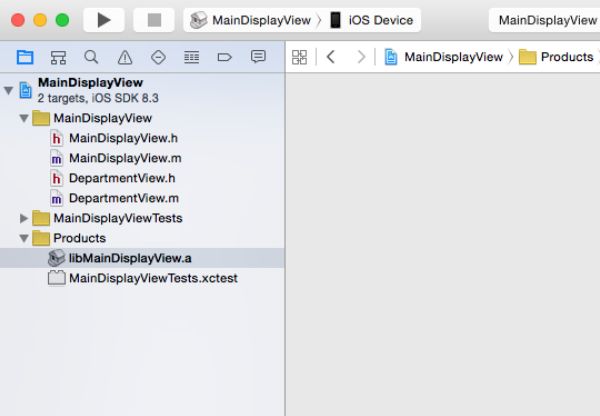
Task: Collapse the MainDisplayView project root
Action: [x=8, y=90]
